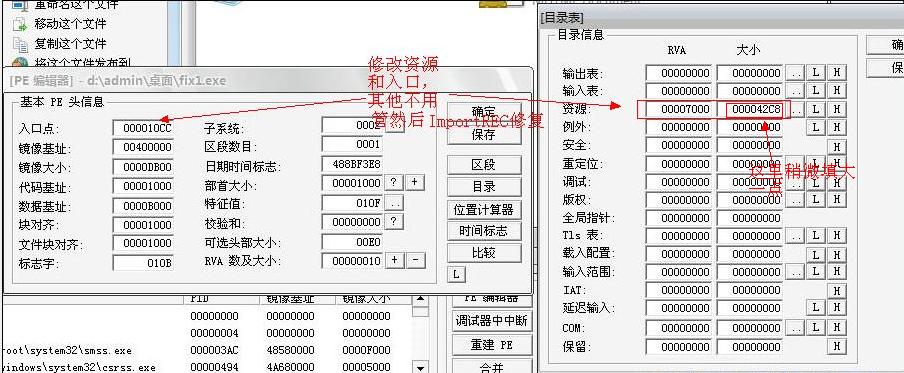Image resolution: width=904 pixels, height=373 pixels.
Task: Click 重建 PE in the LordPE window
Action: (491, 345)
